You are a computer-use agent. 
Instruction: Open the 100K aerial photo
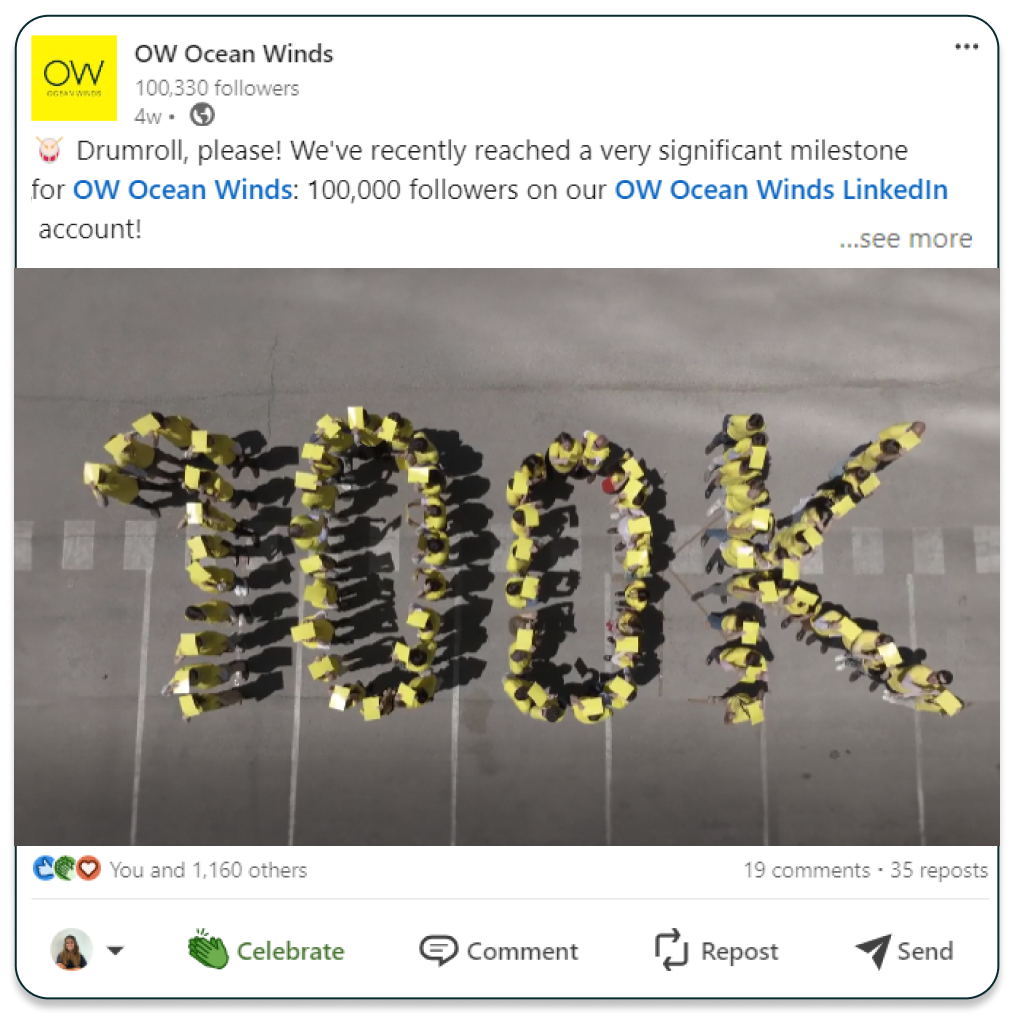507,556
